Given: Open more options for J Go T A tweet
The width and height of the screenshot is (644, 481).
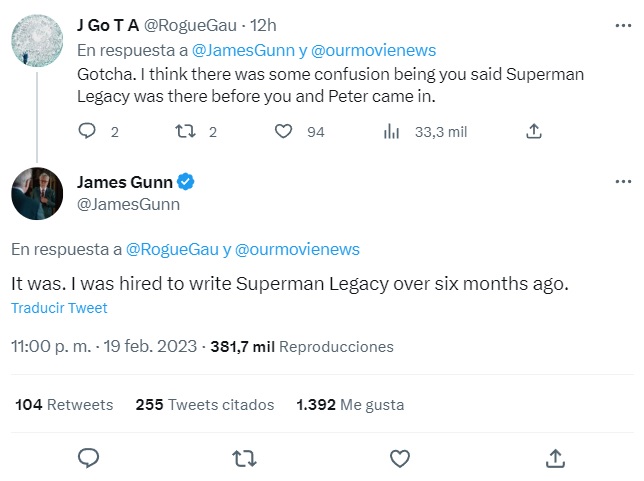Looking at the screenshot, I should (623, 25).
